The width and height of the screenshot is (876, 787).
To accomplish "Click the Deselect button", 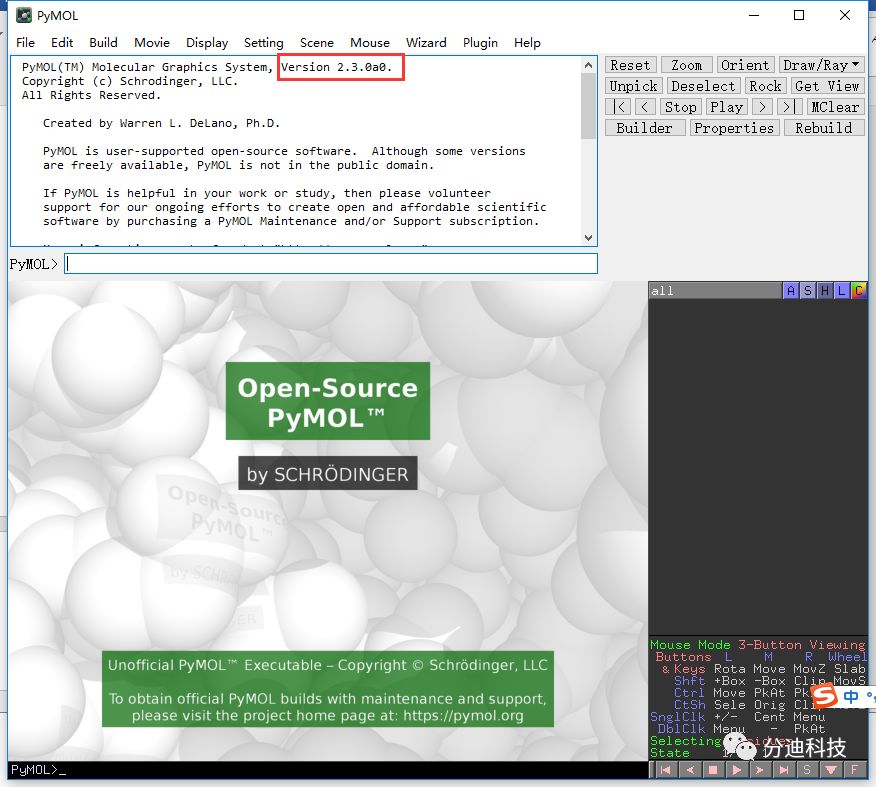I will [703, 86].
